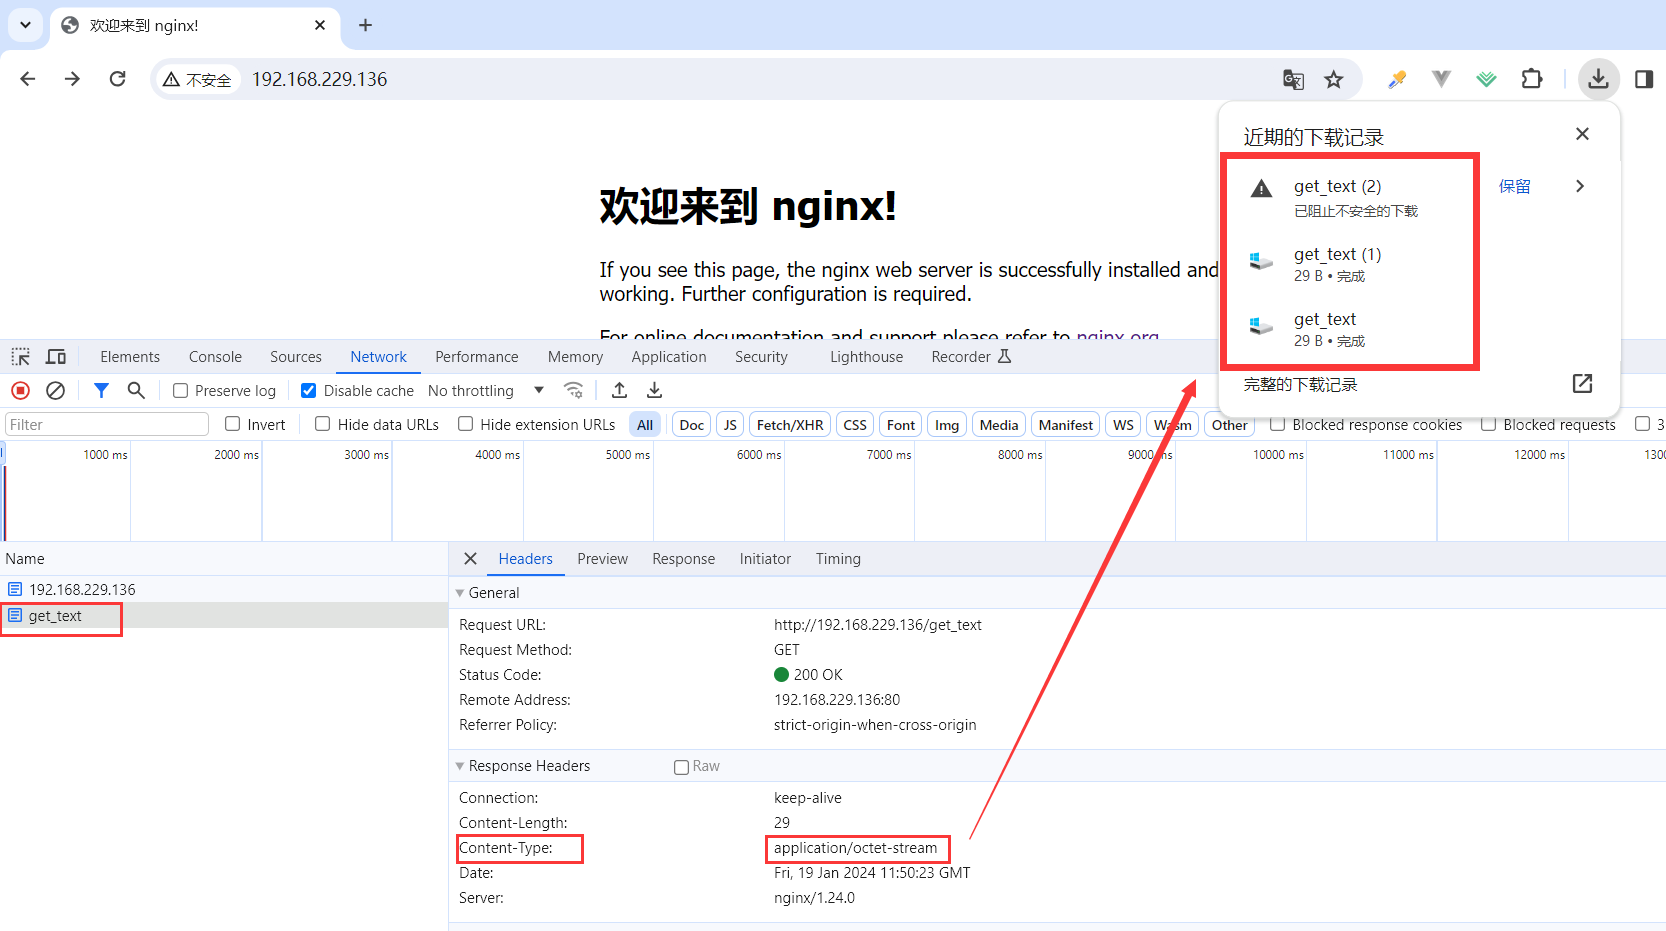Enable Raw response headers checkbox
Screen dimensions: 1666x931
pyautogui.click(x=681, y=767)
